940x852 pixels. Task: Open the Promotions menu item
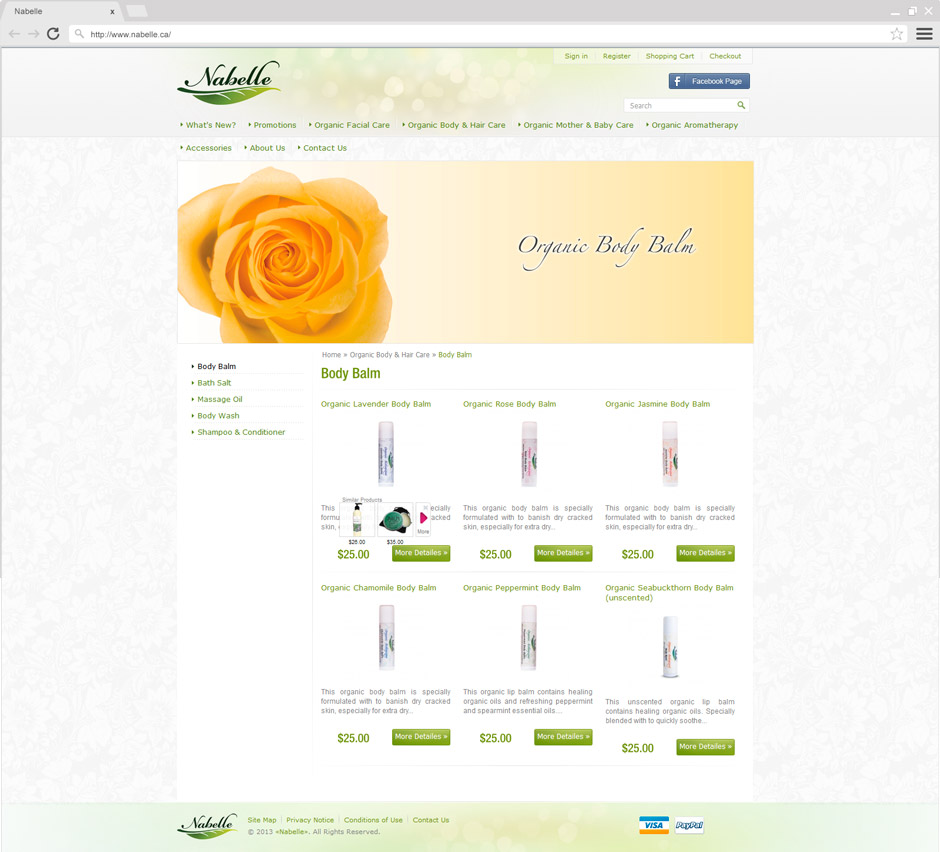(275, 125)
